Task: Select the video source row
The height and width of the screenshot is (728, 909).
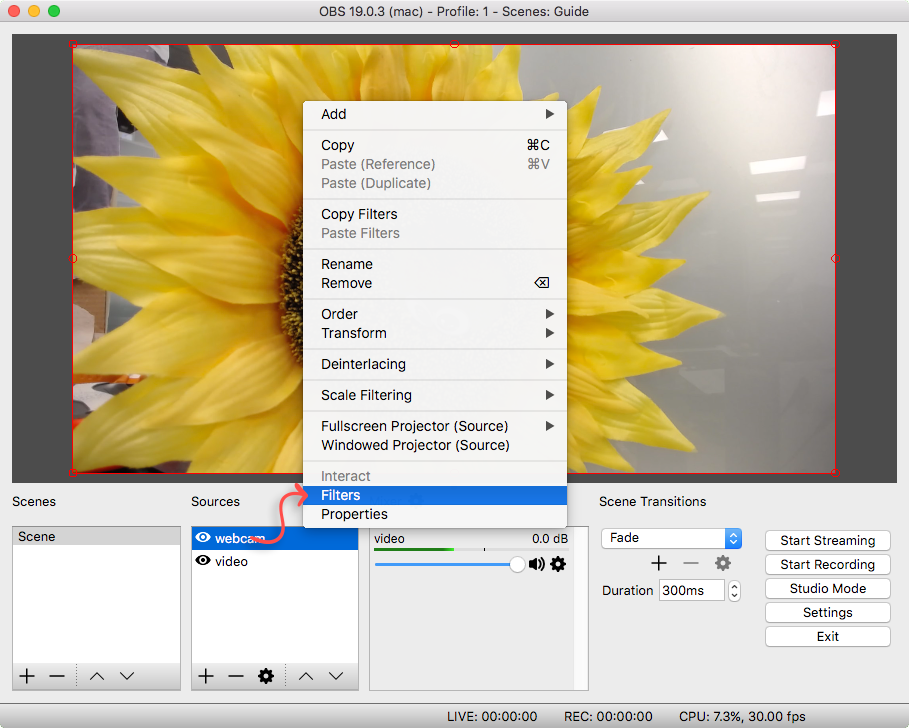Action: tap(275, 561)
